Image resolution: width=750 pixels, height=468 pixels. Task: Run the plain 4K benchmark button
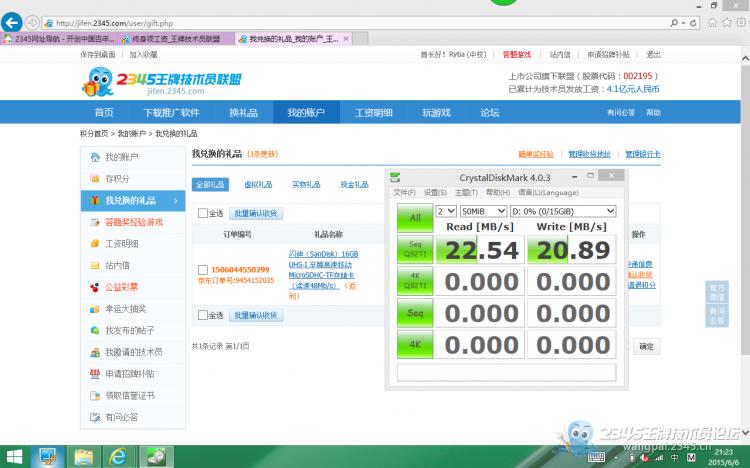(x=415, y=344)
